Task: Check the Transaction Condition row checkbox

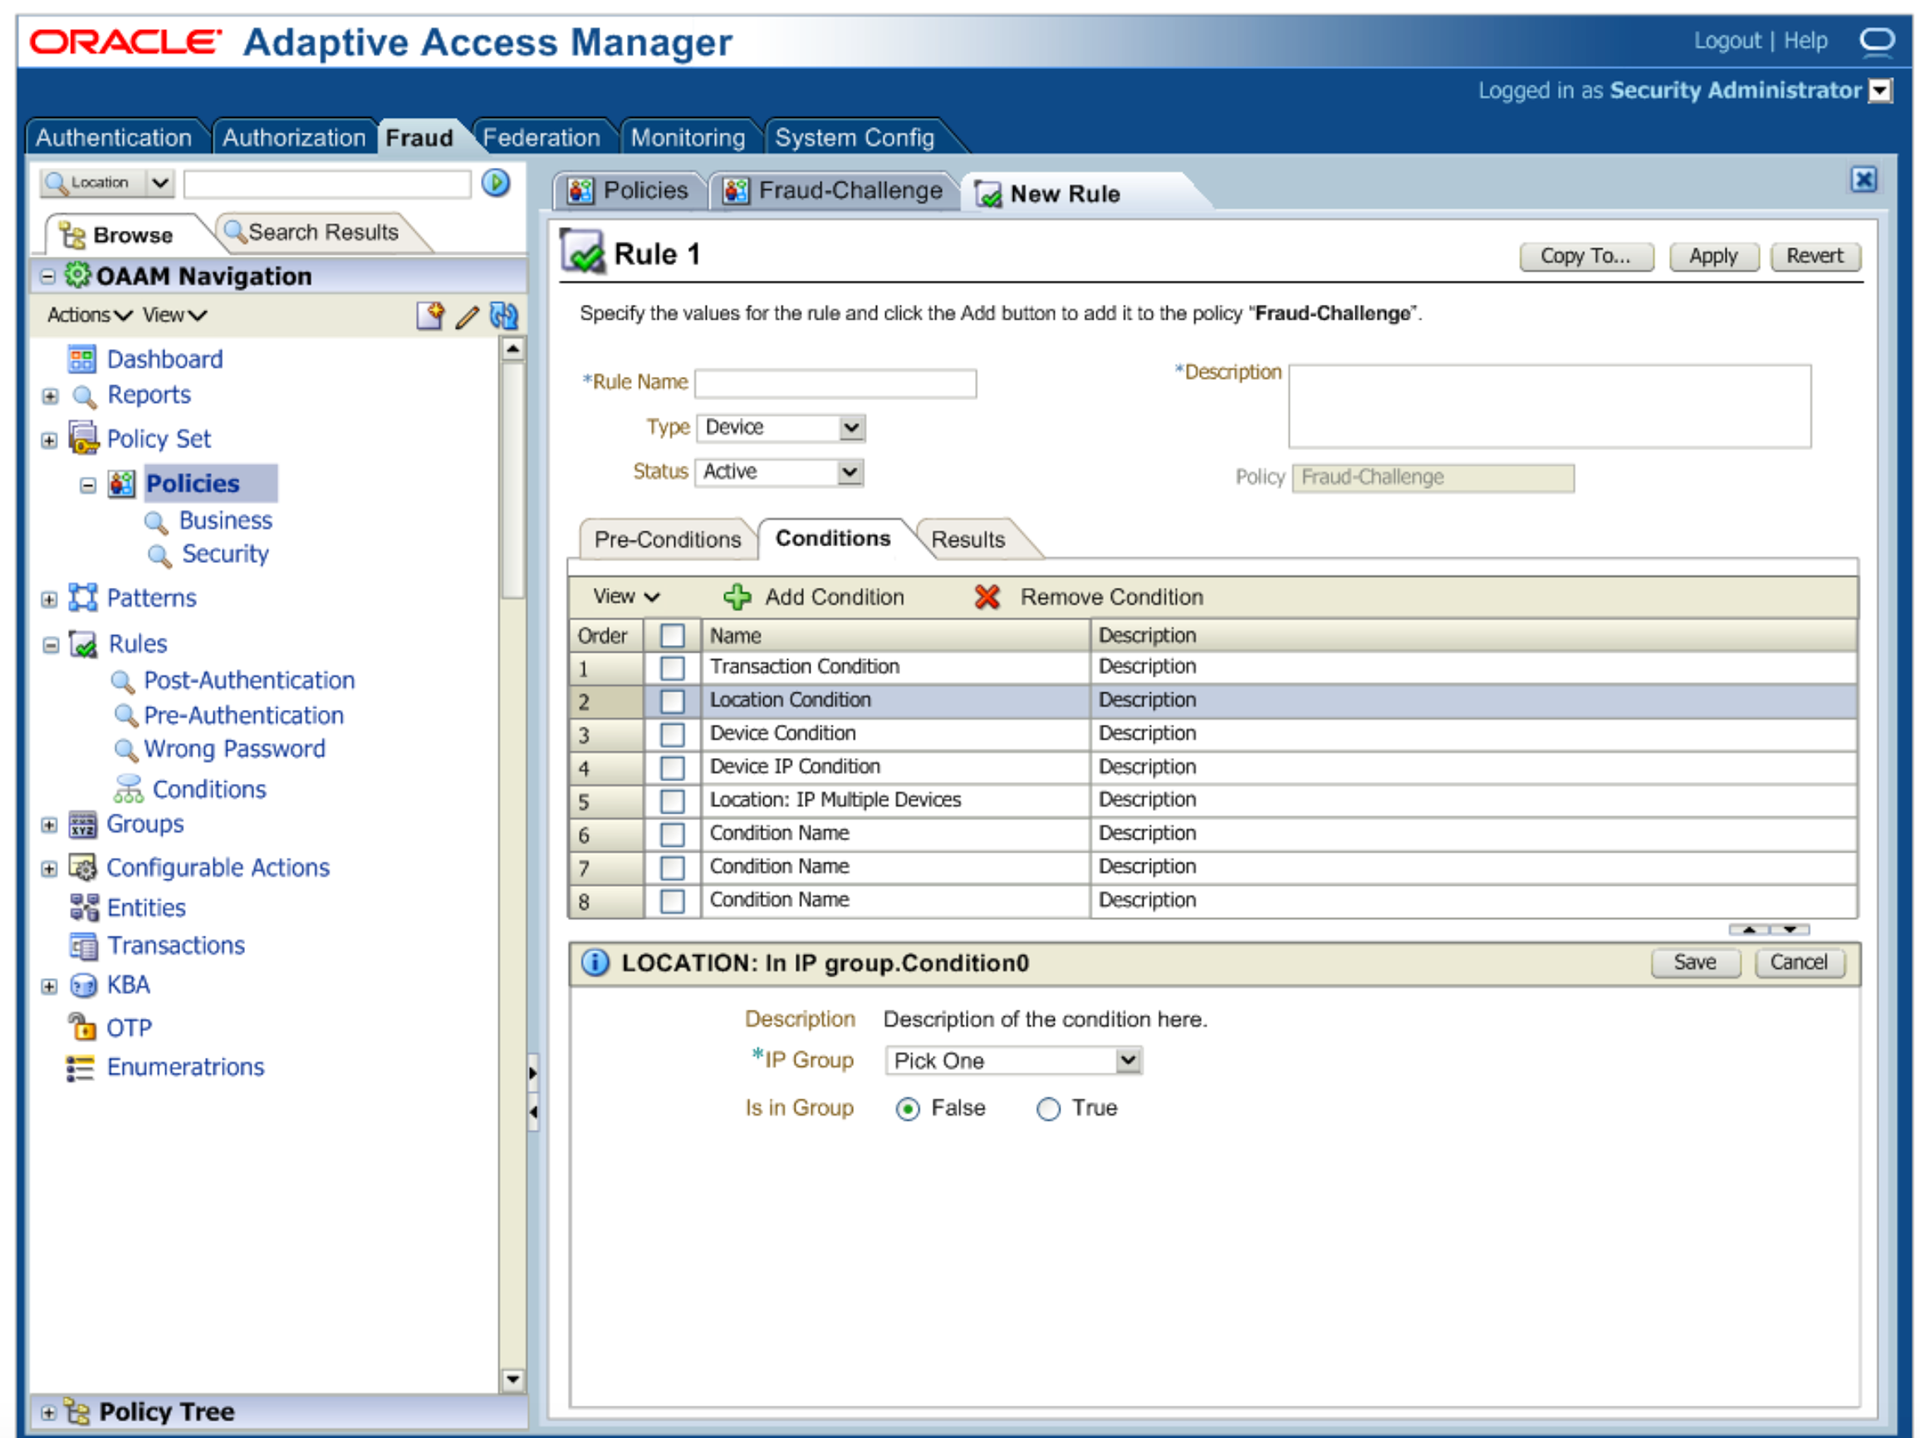Action: 672,667
